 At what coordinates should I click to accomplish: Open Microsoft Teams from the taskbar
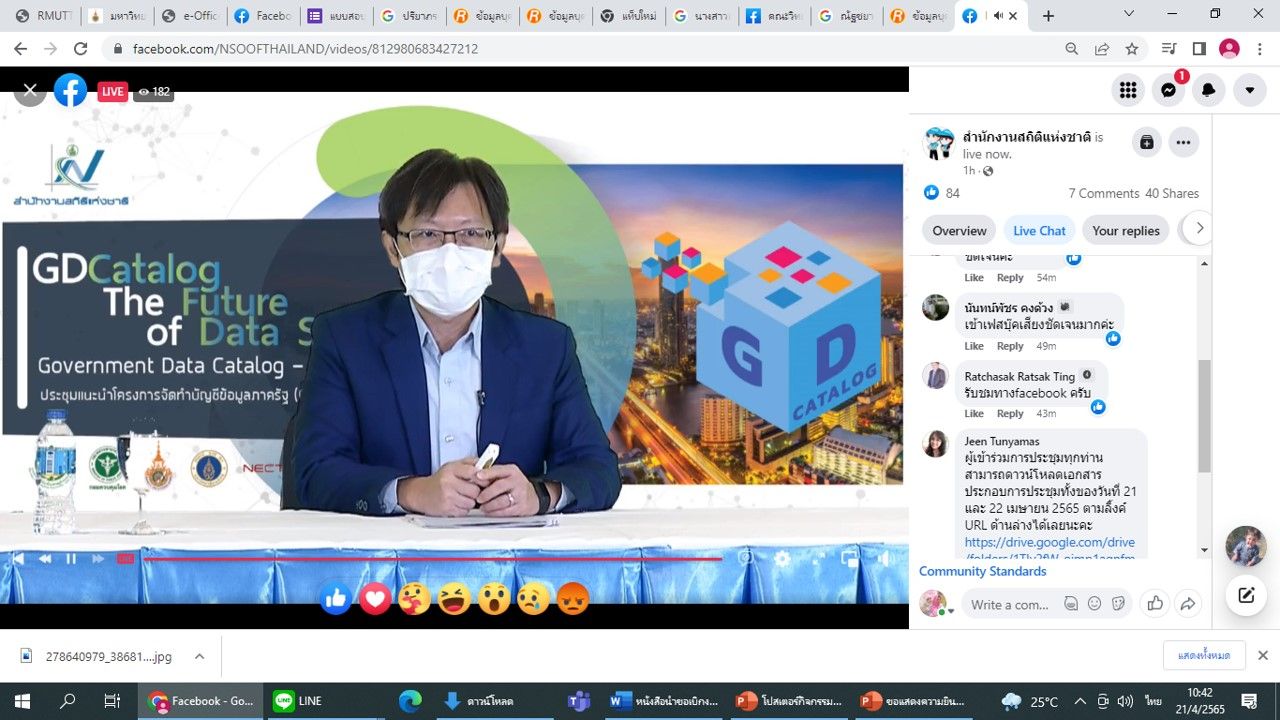point(579,701)
